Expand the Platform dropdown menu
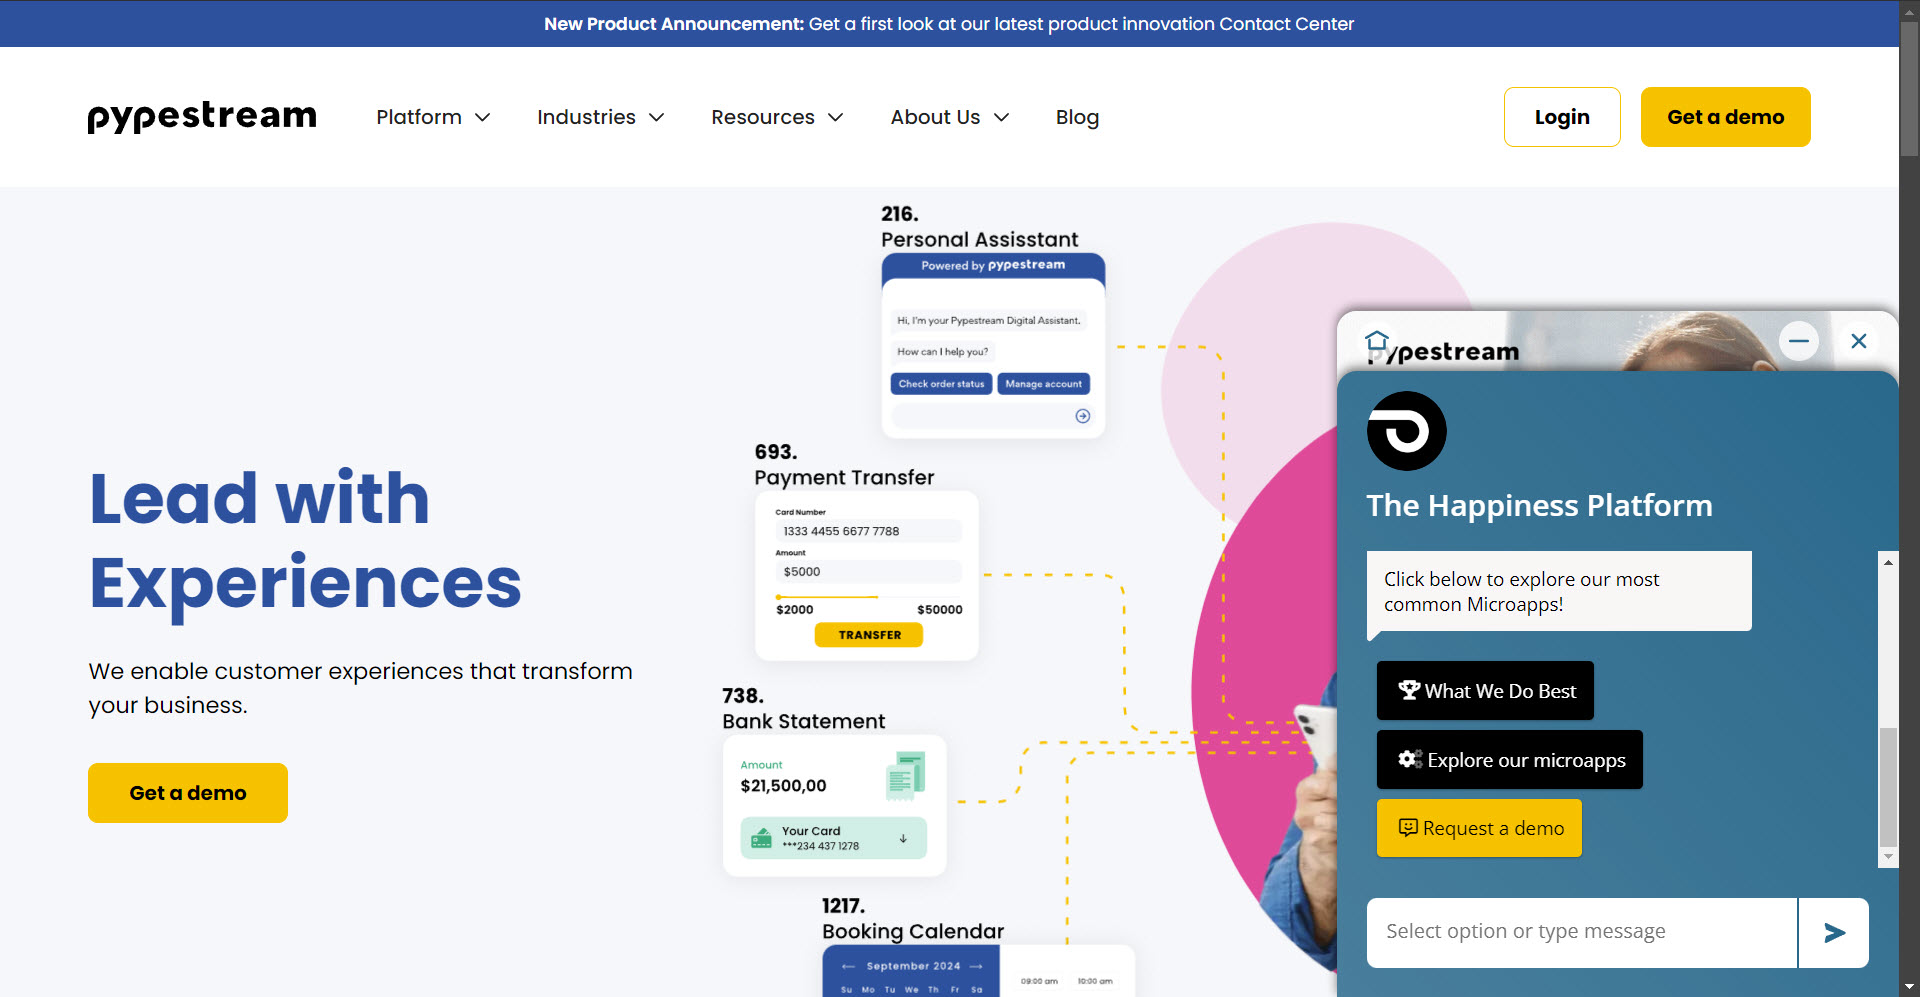 tap(433, 117)
